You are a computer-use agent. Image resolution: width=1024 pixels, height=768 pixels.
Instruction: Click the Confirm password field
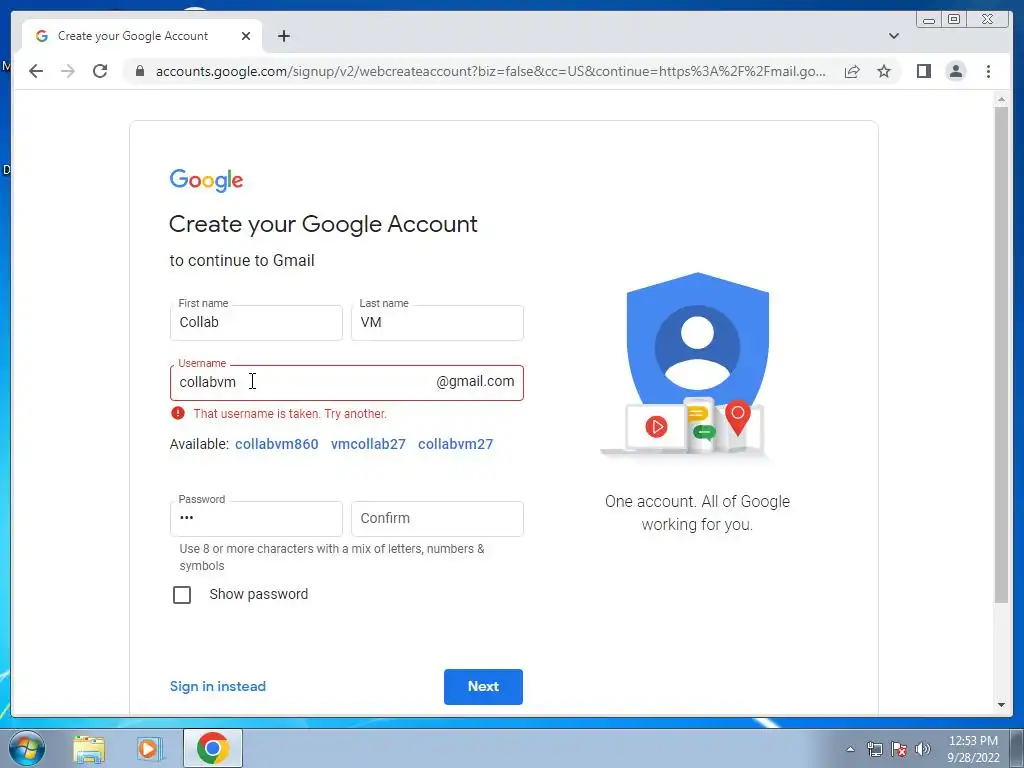437,519
